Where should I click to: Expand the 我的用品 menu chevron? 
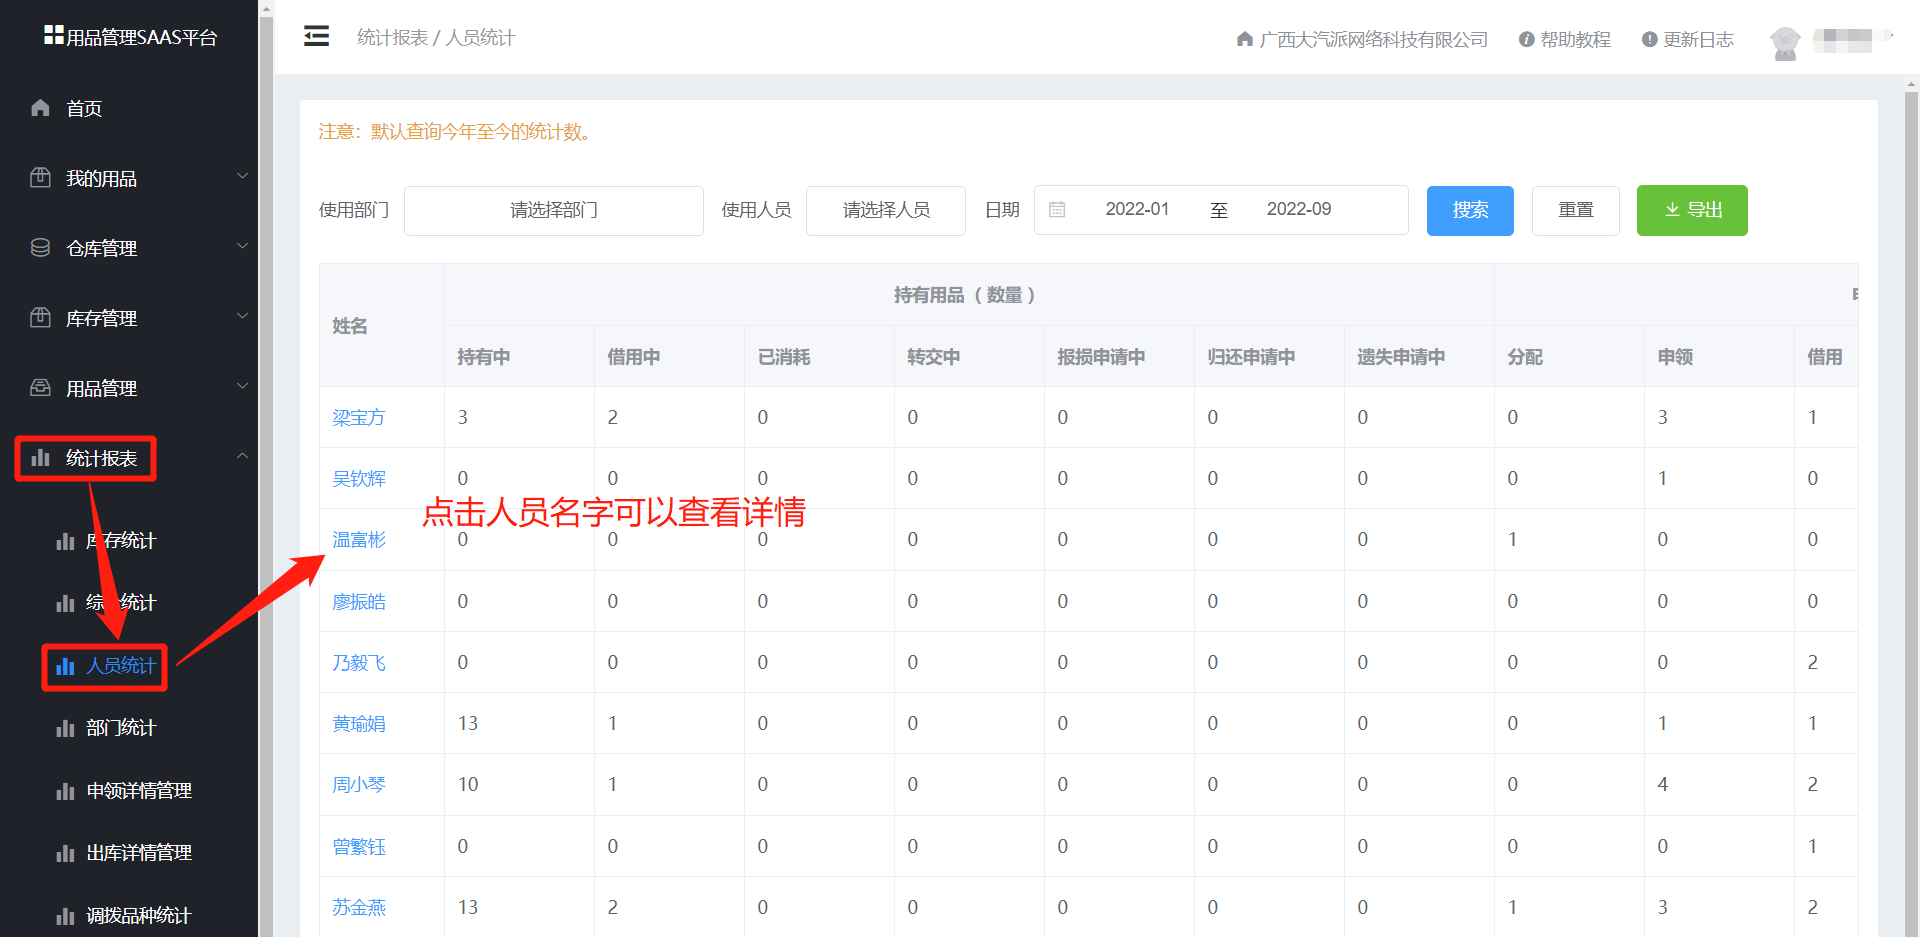(x=242, y=176)
